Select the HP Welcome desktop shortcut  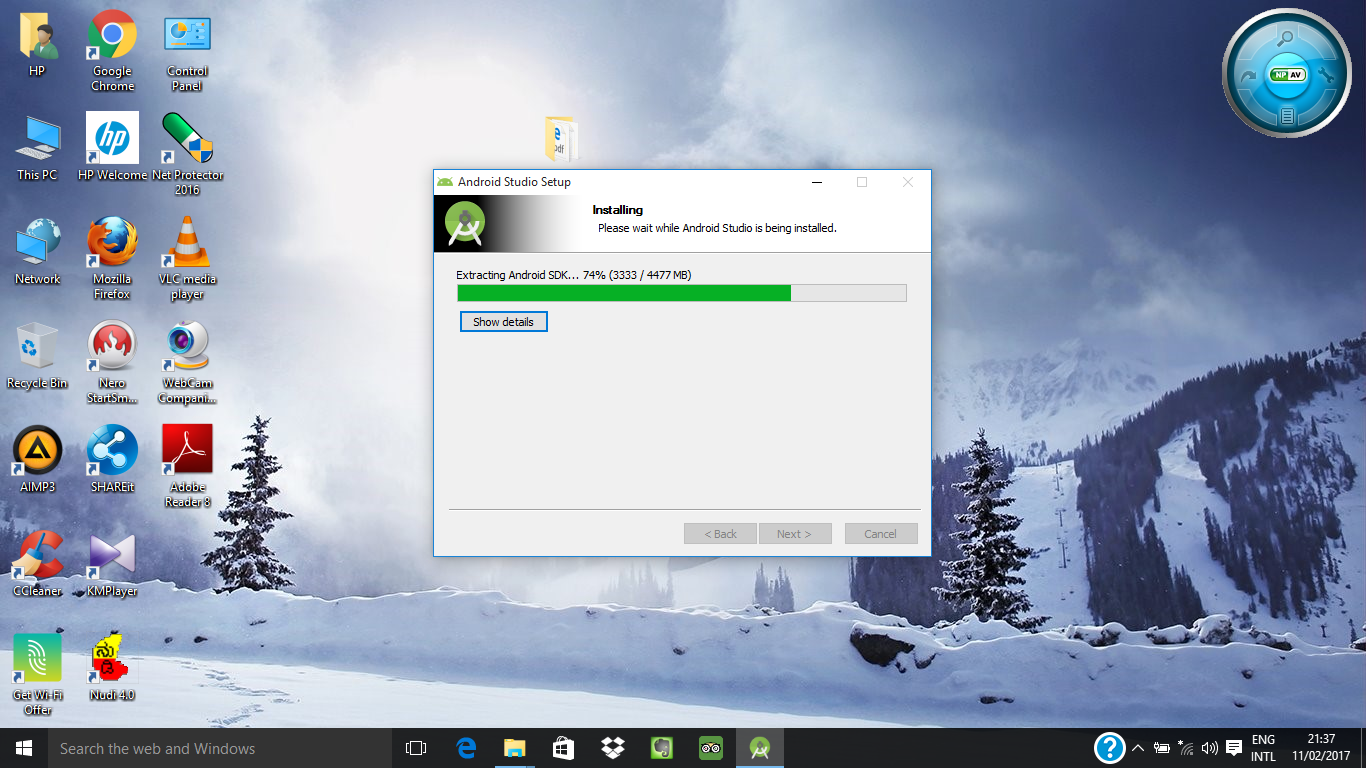pos(112,147)
